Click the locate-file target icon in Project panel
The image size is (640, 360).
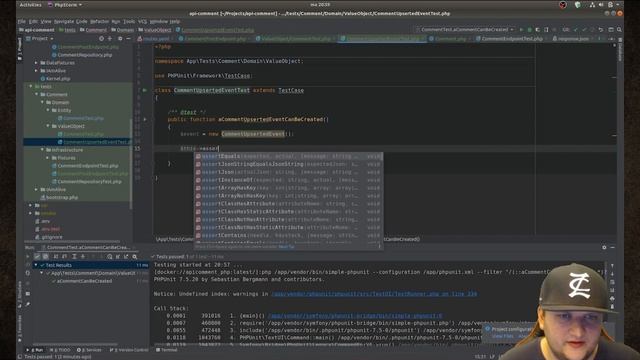(101, 38)
